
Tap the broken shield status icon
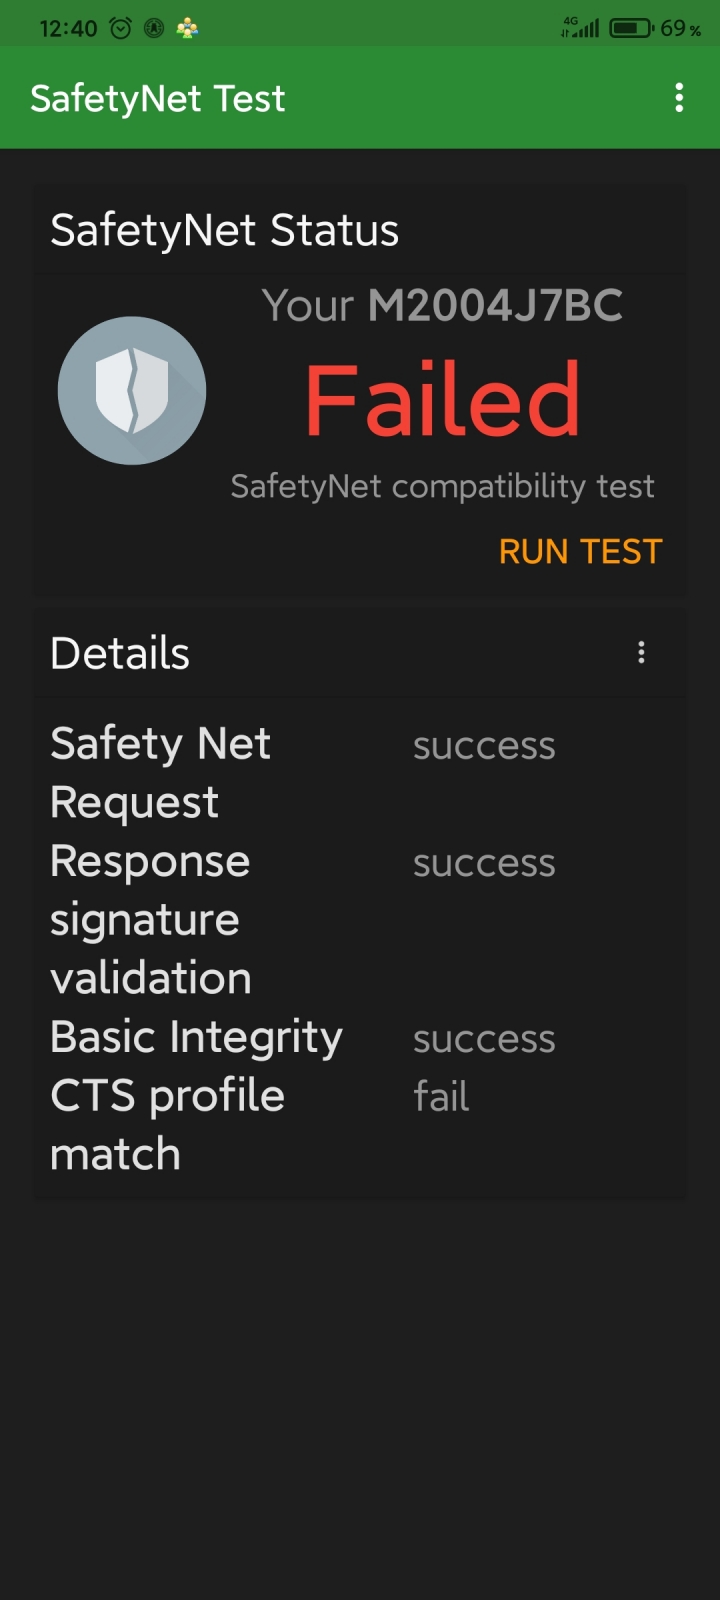(132, 391)
